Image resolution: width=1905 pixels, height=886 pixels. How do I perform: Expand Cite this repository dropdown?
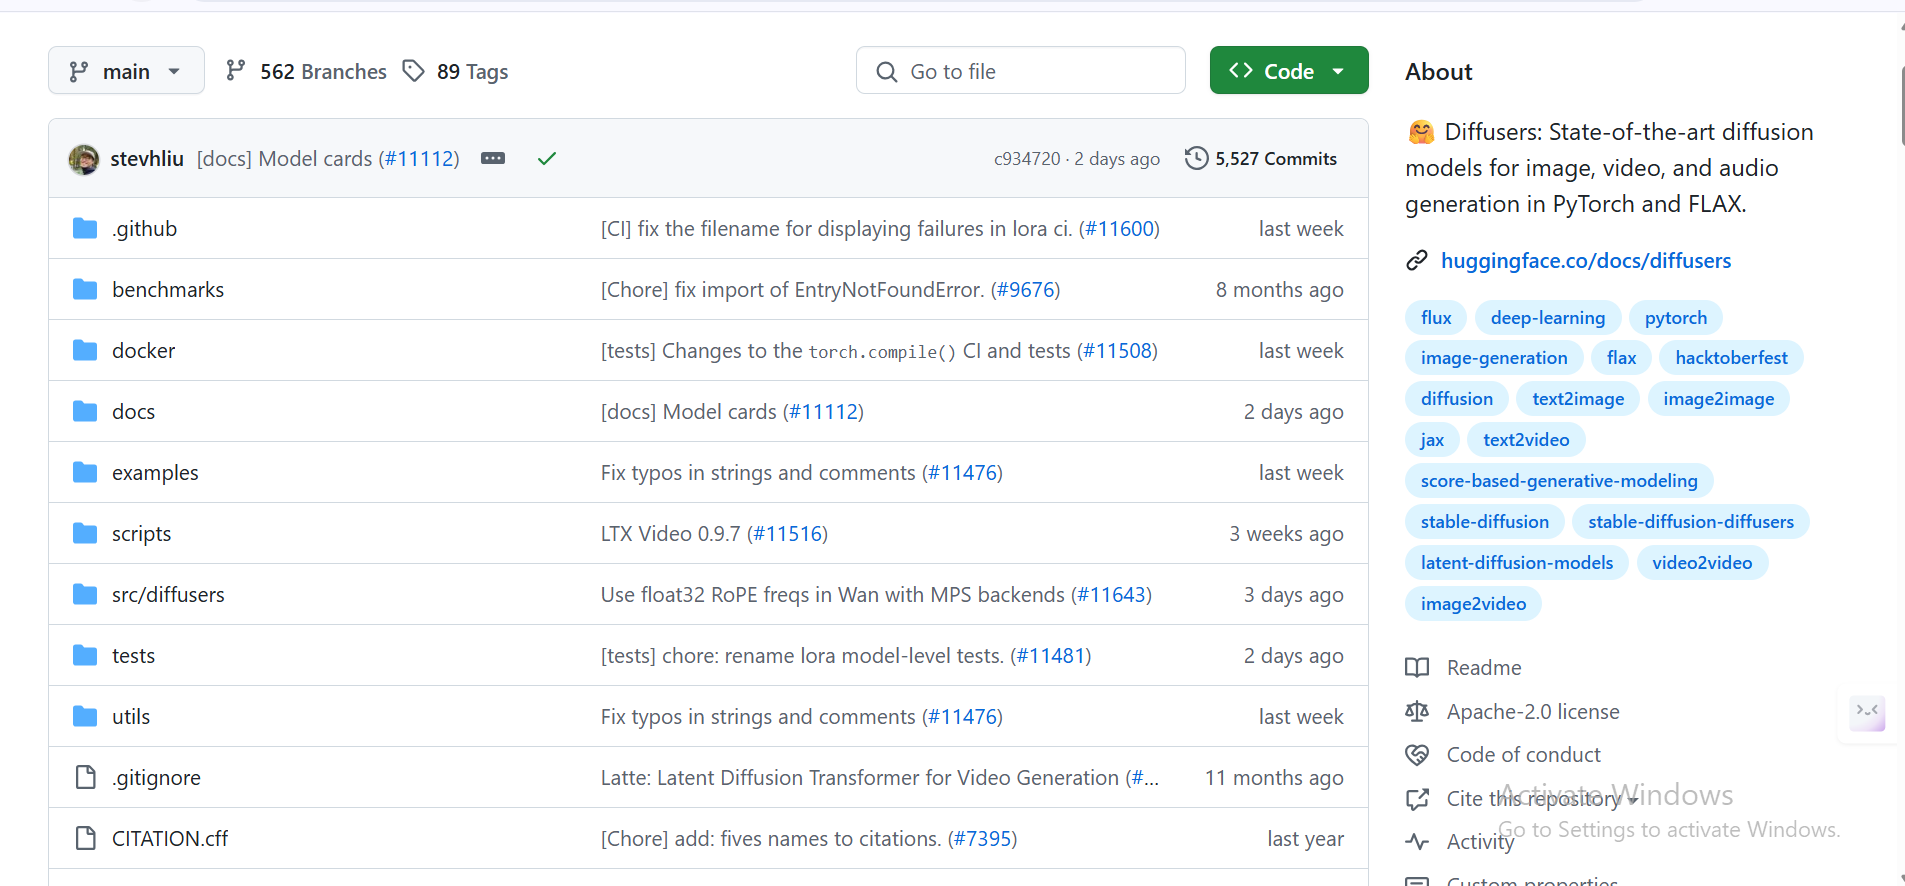pyautogui.click(x=1542, y=799)
